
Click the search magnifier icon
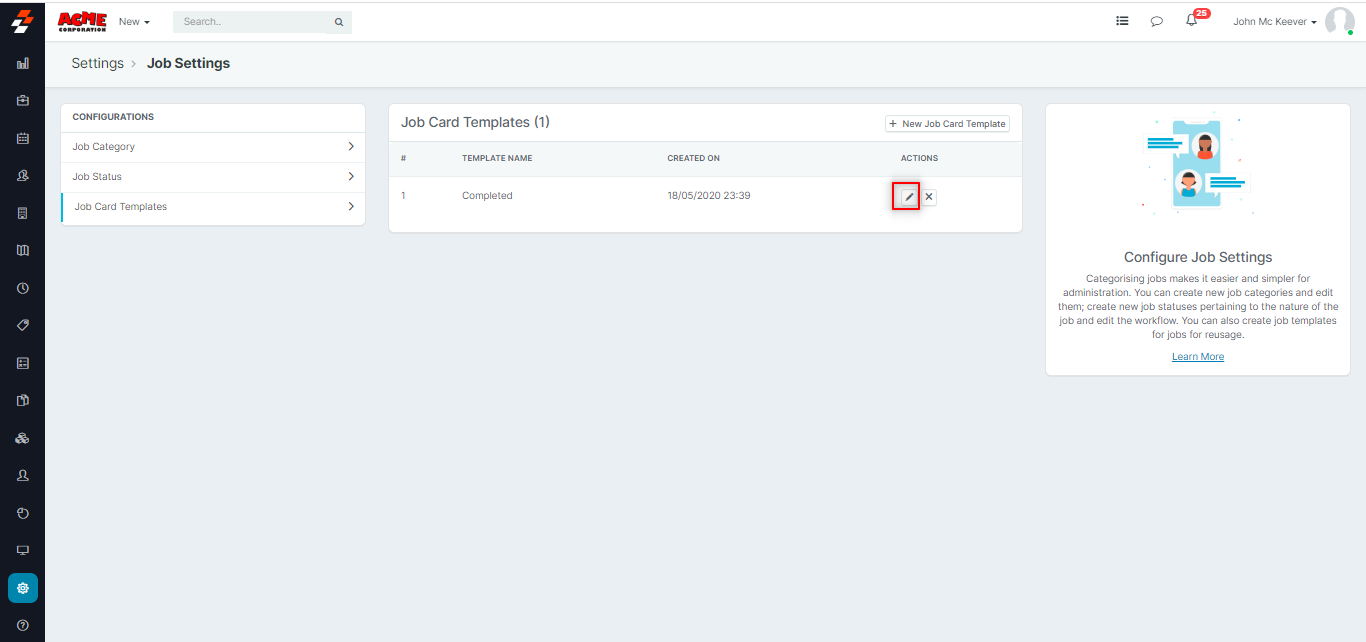(339, 21)
